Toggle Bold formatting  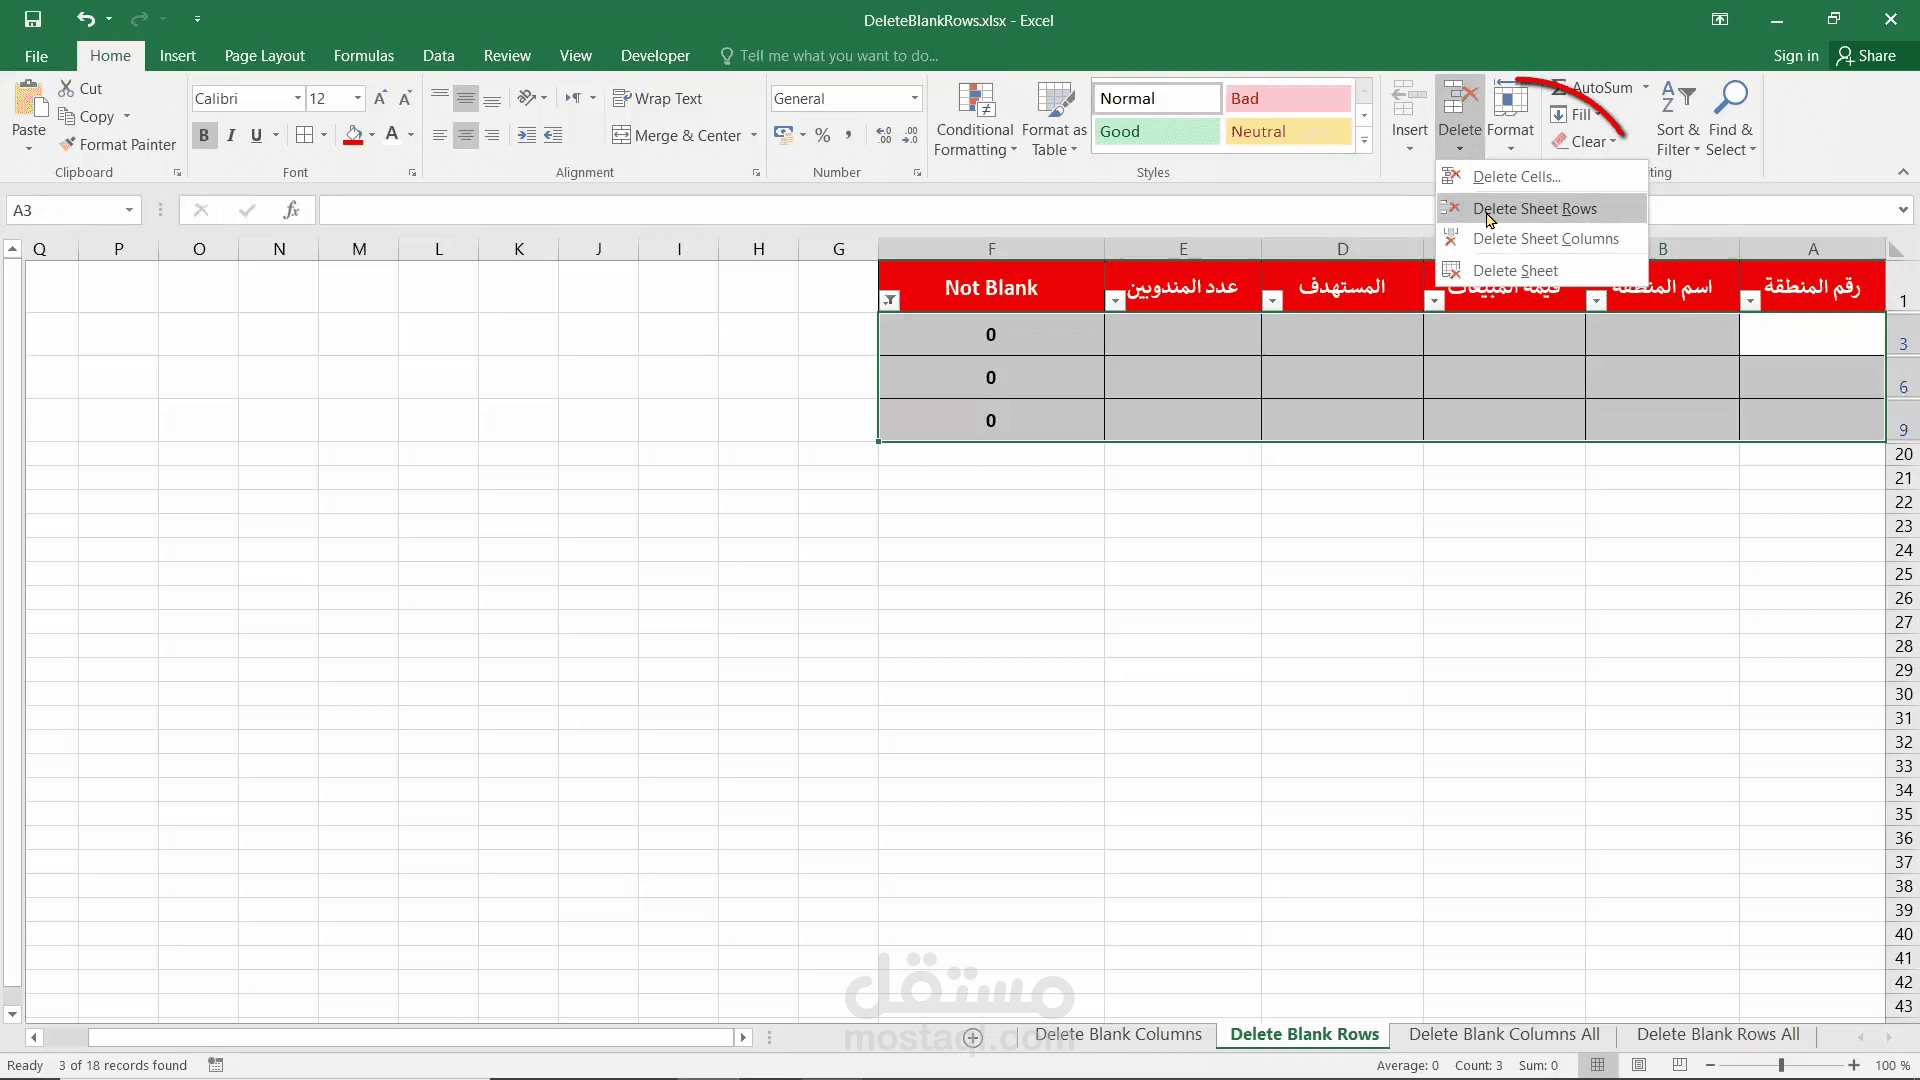tap(204, 135)
